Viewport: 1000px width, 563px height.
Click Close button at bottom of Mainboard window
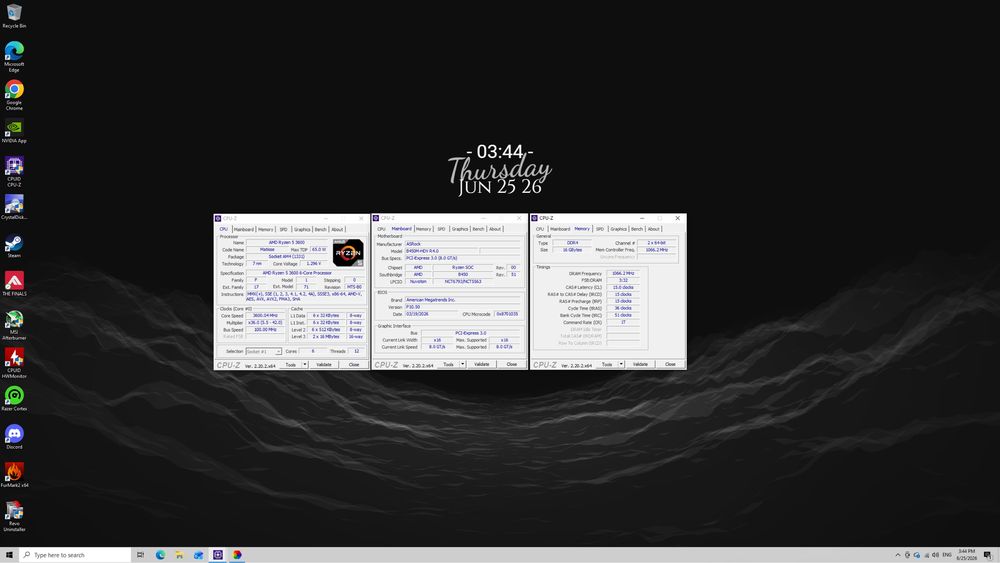[x=511, y=364]
